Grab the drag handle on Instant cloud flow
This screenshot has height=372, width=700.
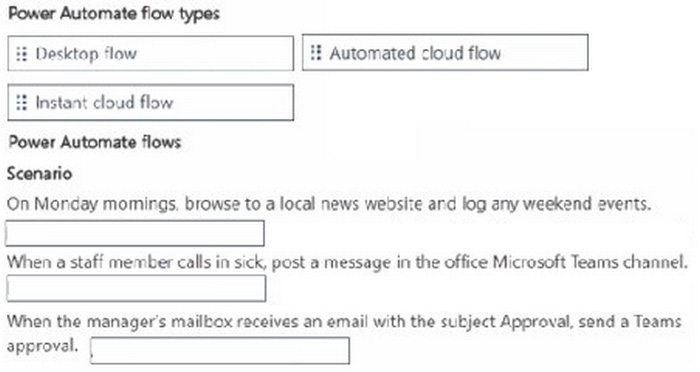point(21,103)
